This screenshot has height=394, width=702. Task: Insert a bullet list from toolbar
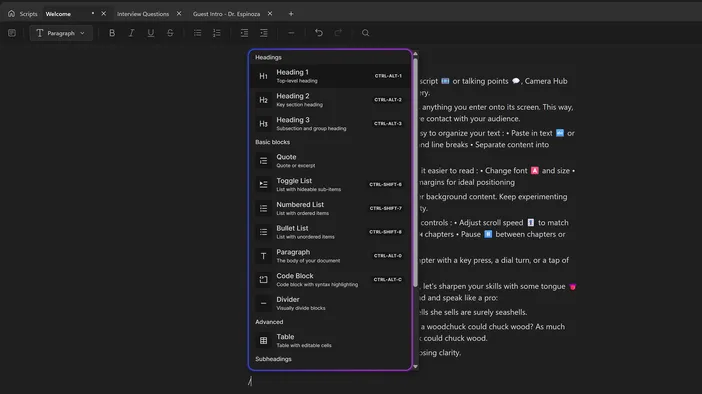pos(197,33)
